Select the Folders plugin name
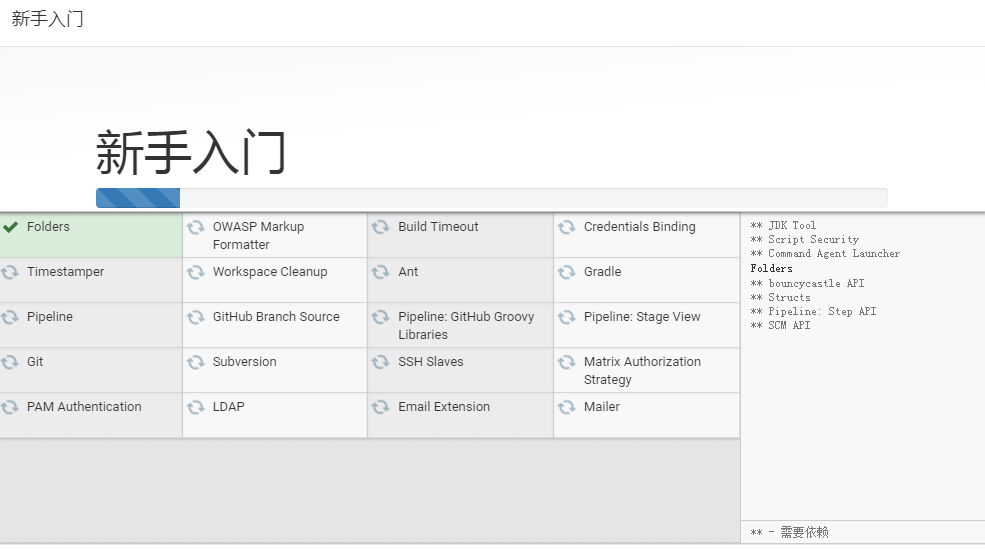Screen dimensions: 985x553 click(48, 226)
